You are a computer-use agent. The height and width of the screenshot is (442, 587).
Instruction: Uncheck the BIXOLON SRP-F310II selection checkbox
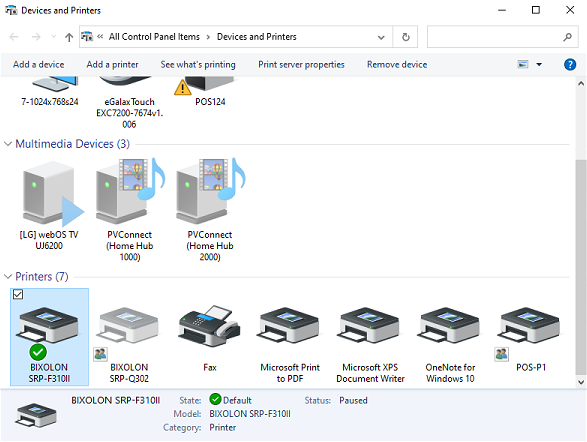pyautogui.click(x=18, y=295)
